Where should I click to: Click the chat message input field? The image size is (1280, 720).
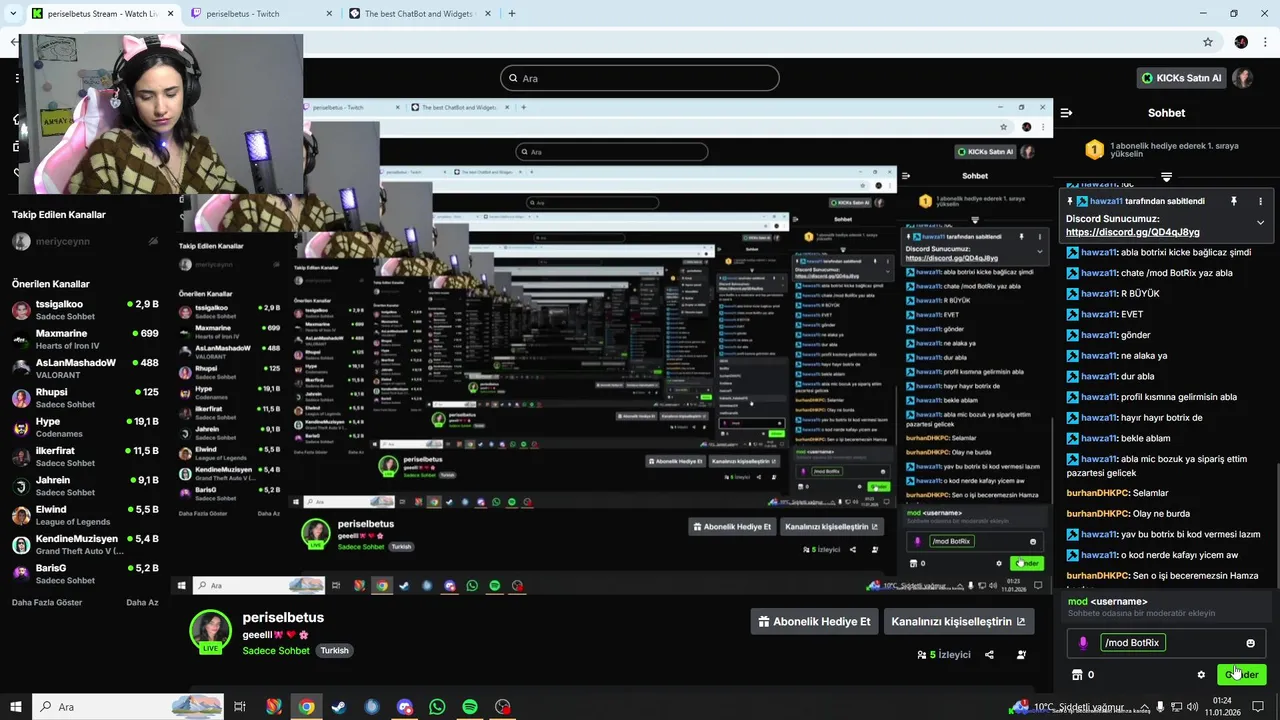click(x=1165, y=643)
